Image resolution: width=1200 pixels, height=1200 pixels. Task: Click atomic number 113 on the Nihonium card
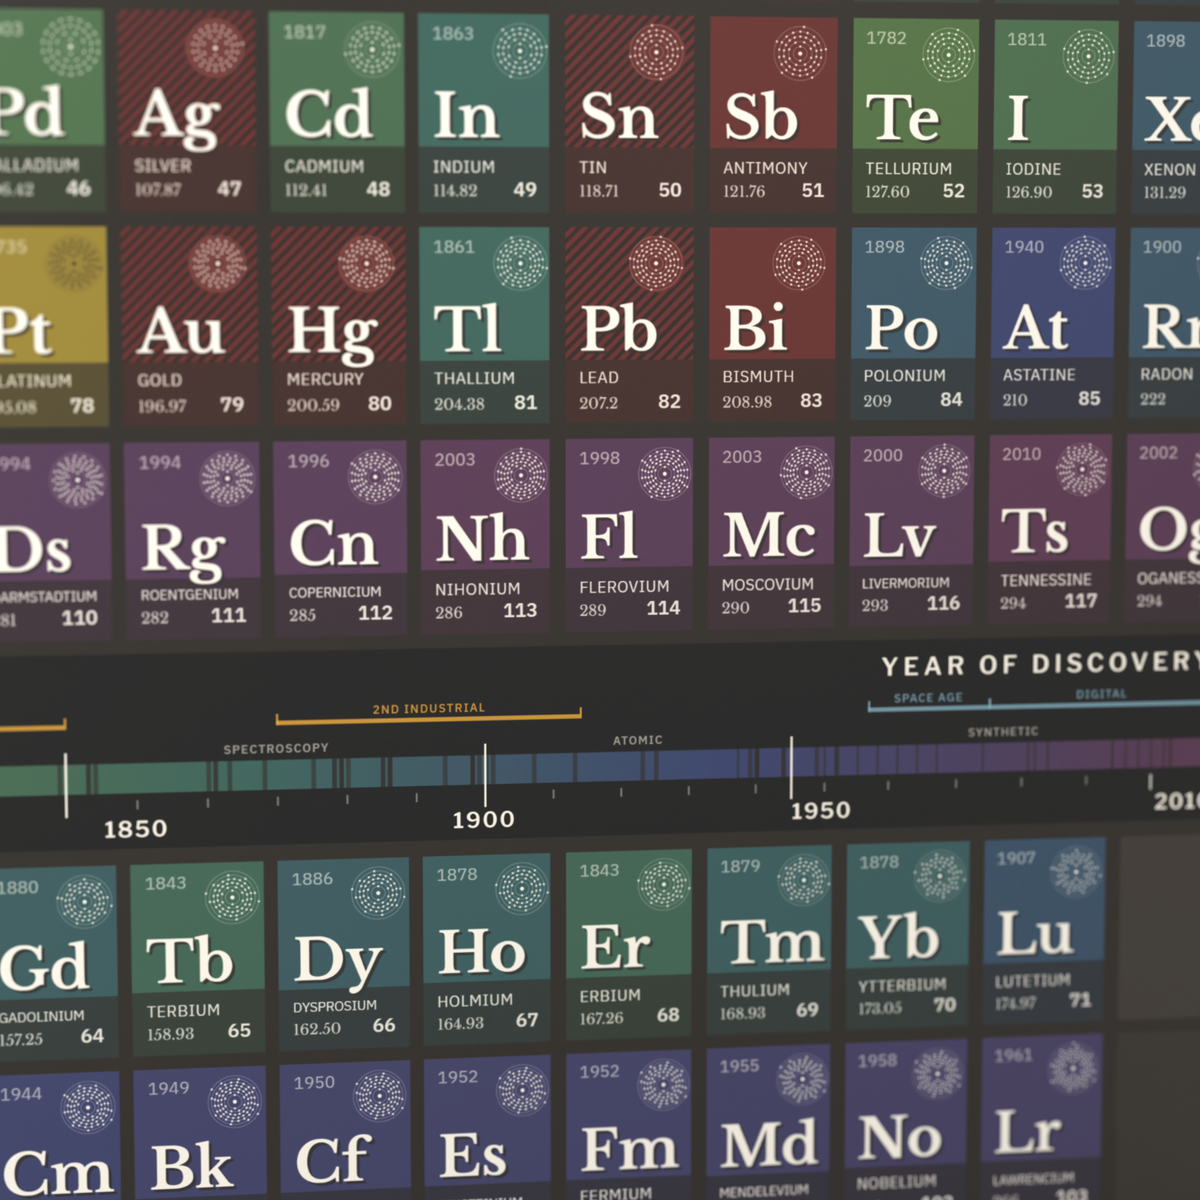(520, 610)
